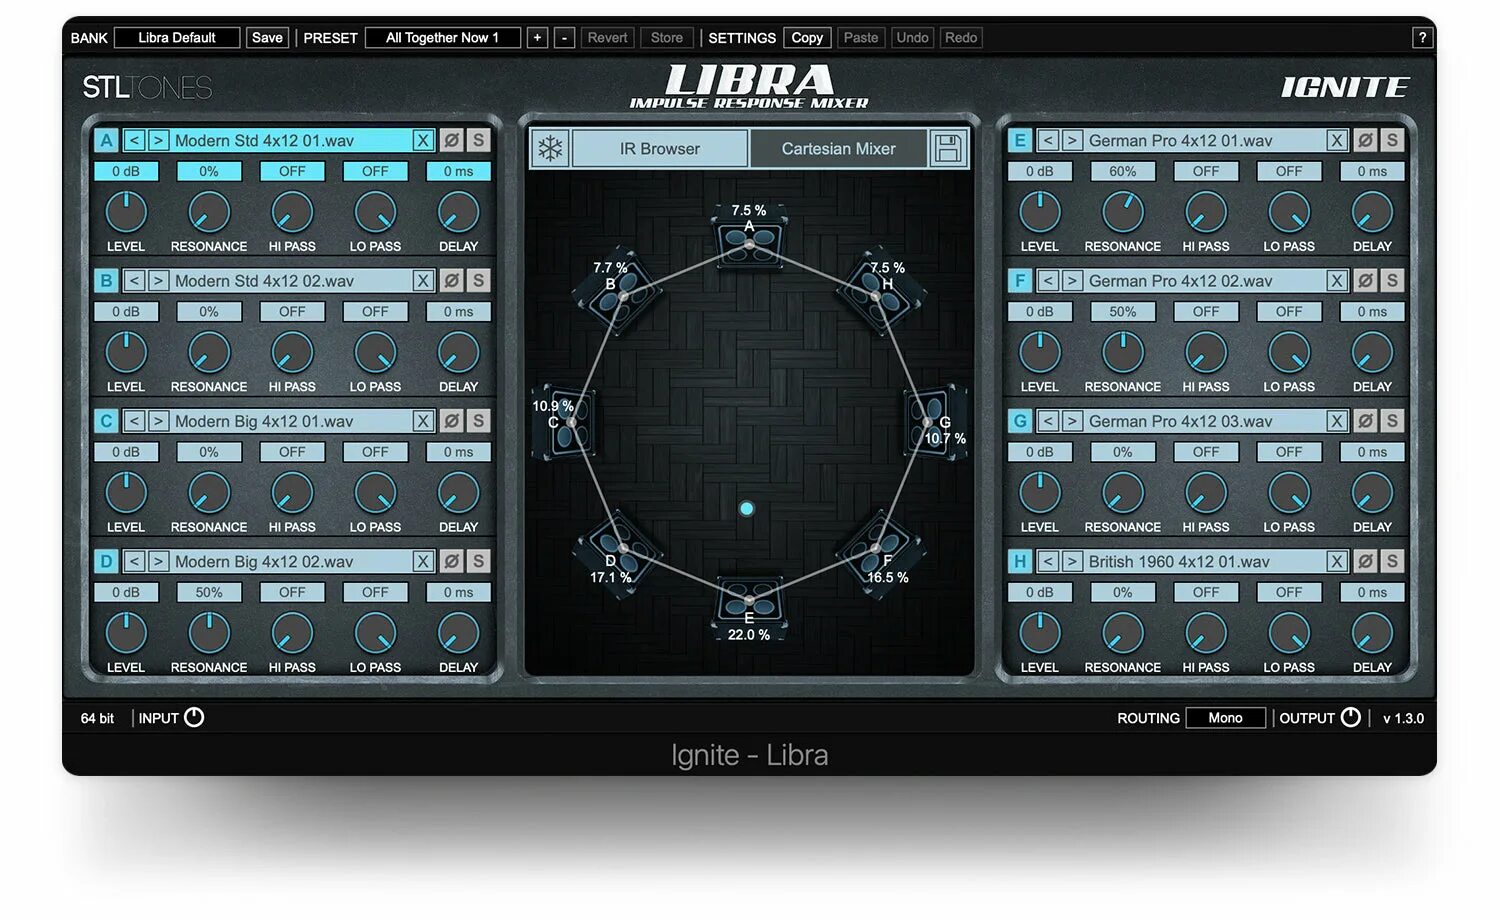Load next IR in slot F
The image size is (1500, 920).
point(1072,281)
